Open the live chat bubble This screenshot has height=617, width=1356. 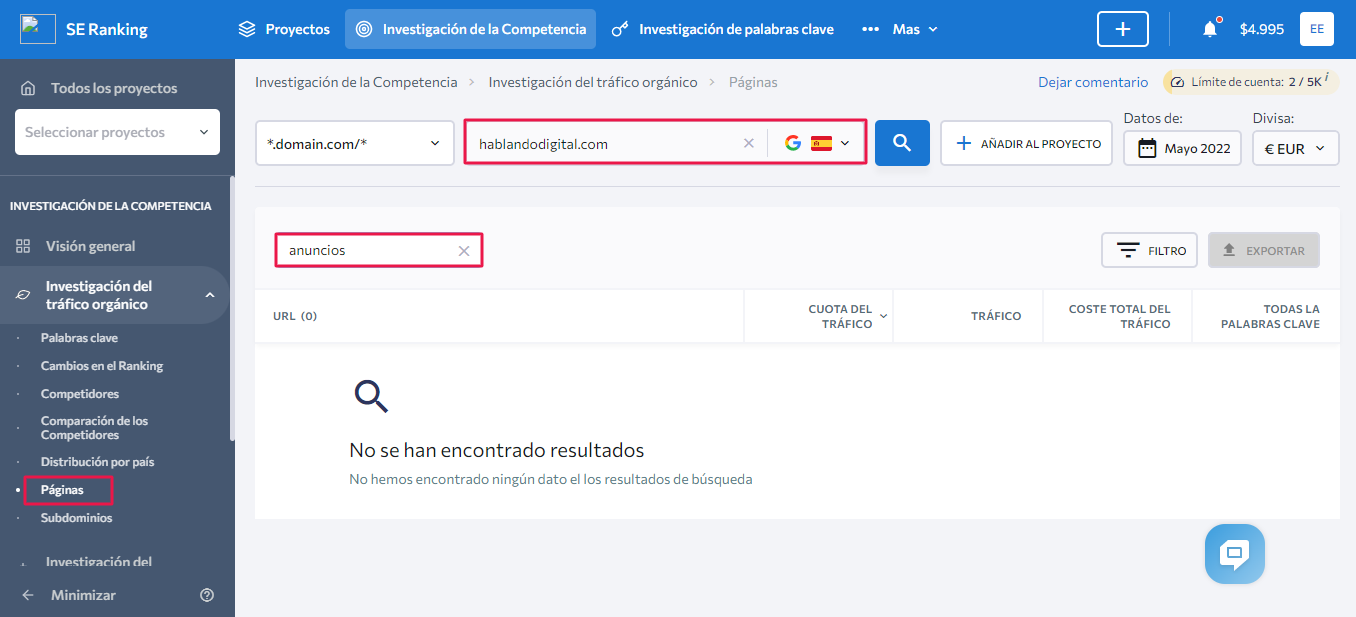pos(1235,554)
